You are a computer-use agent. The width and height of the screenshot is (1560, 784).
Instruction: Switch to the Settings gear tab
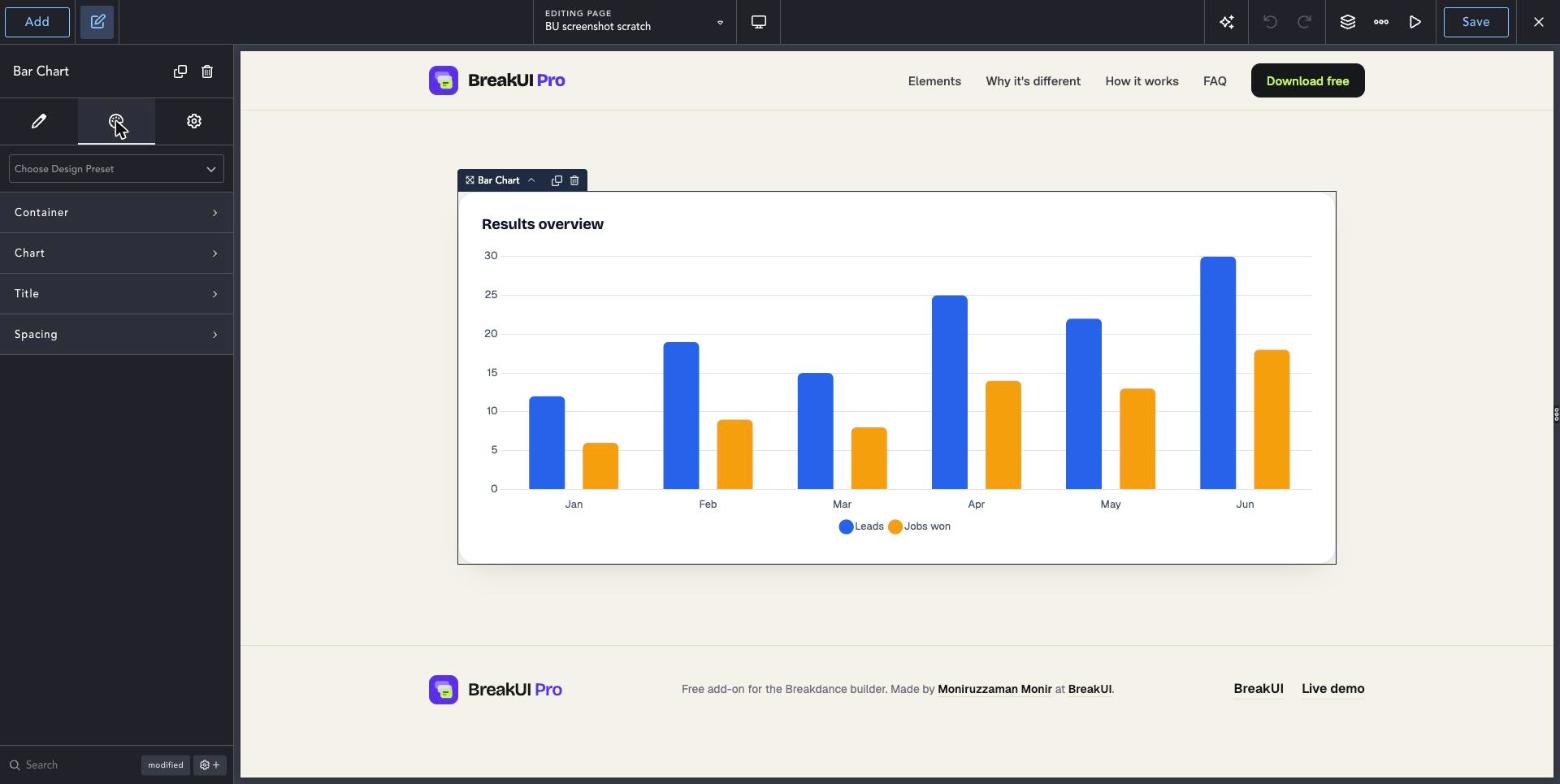194,121
